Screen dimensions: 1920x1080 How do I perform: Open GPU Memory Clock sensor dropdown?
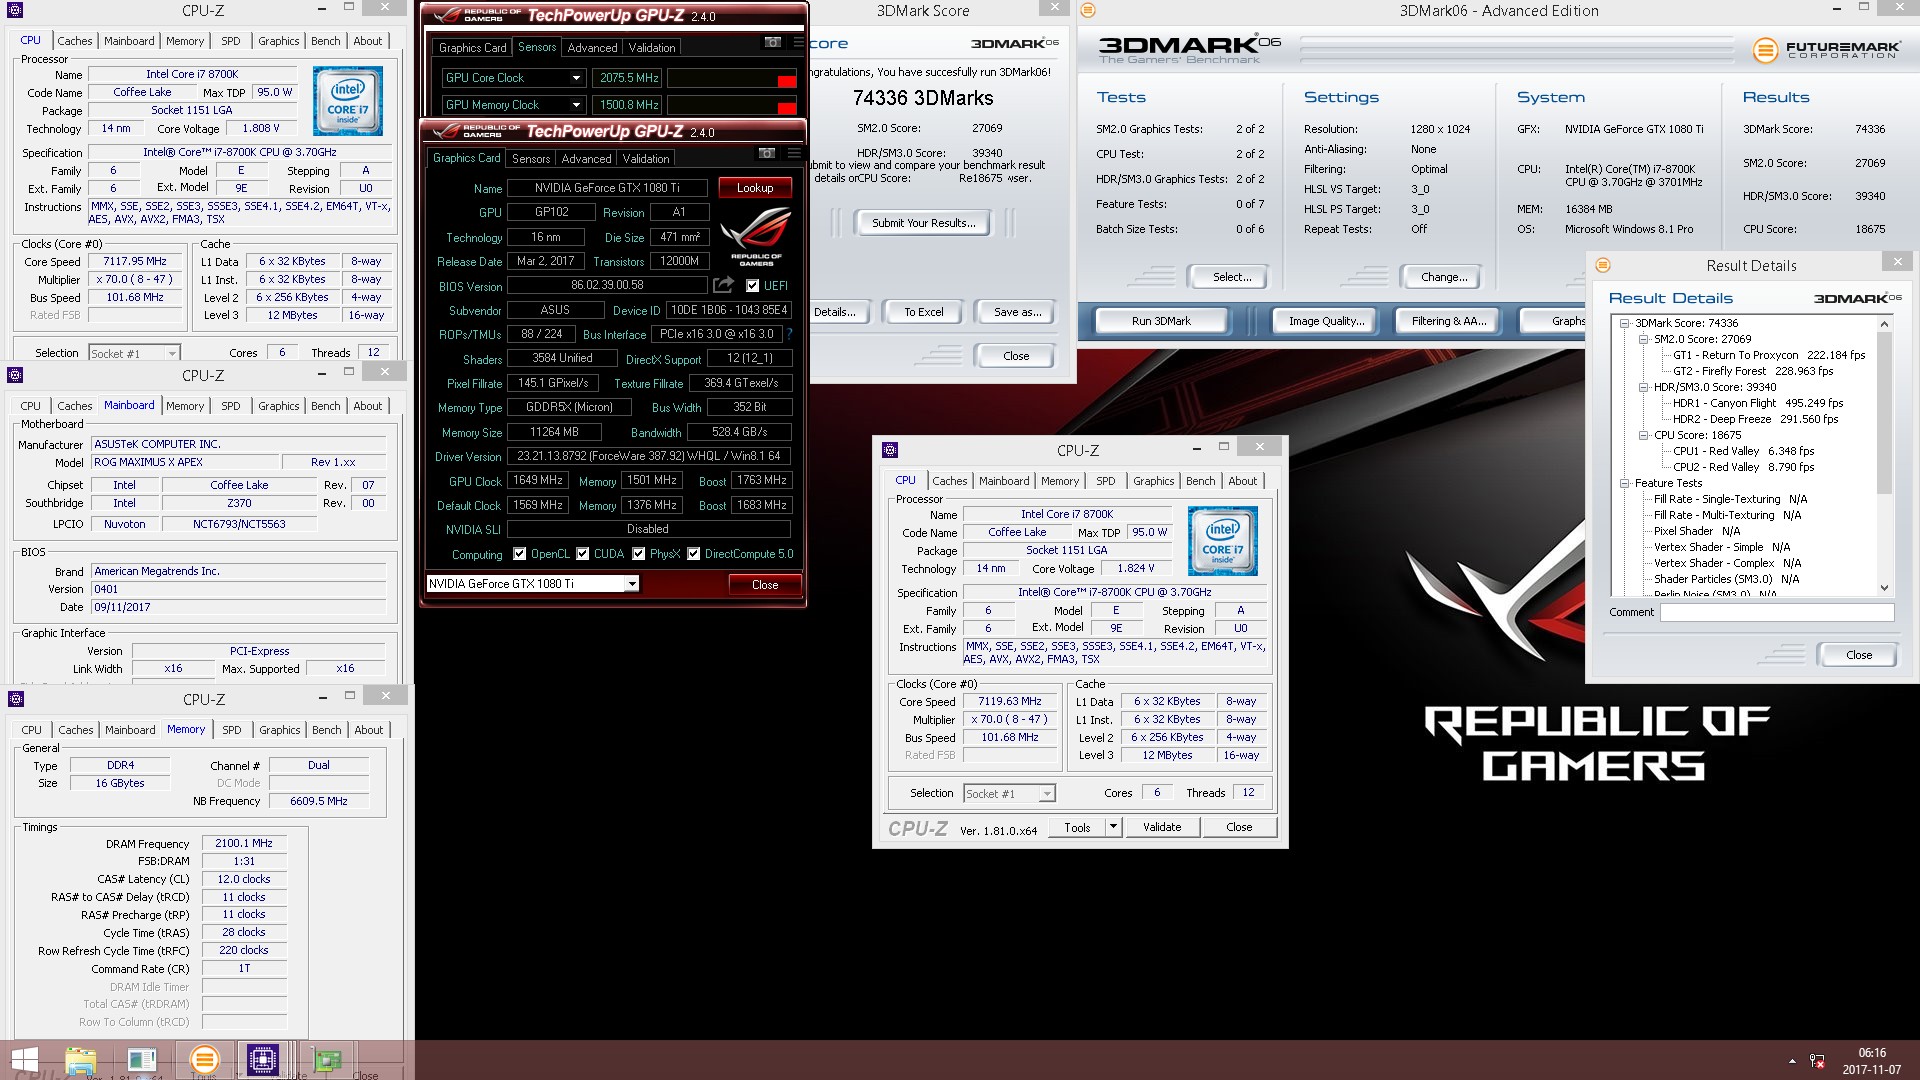tap(576, 105)
